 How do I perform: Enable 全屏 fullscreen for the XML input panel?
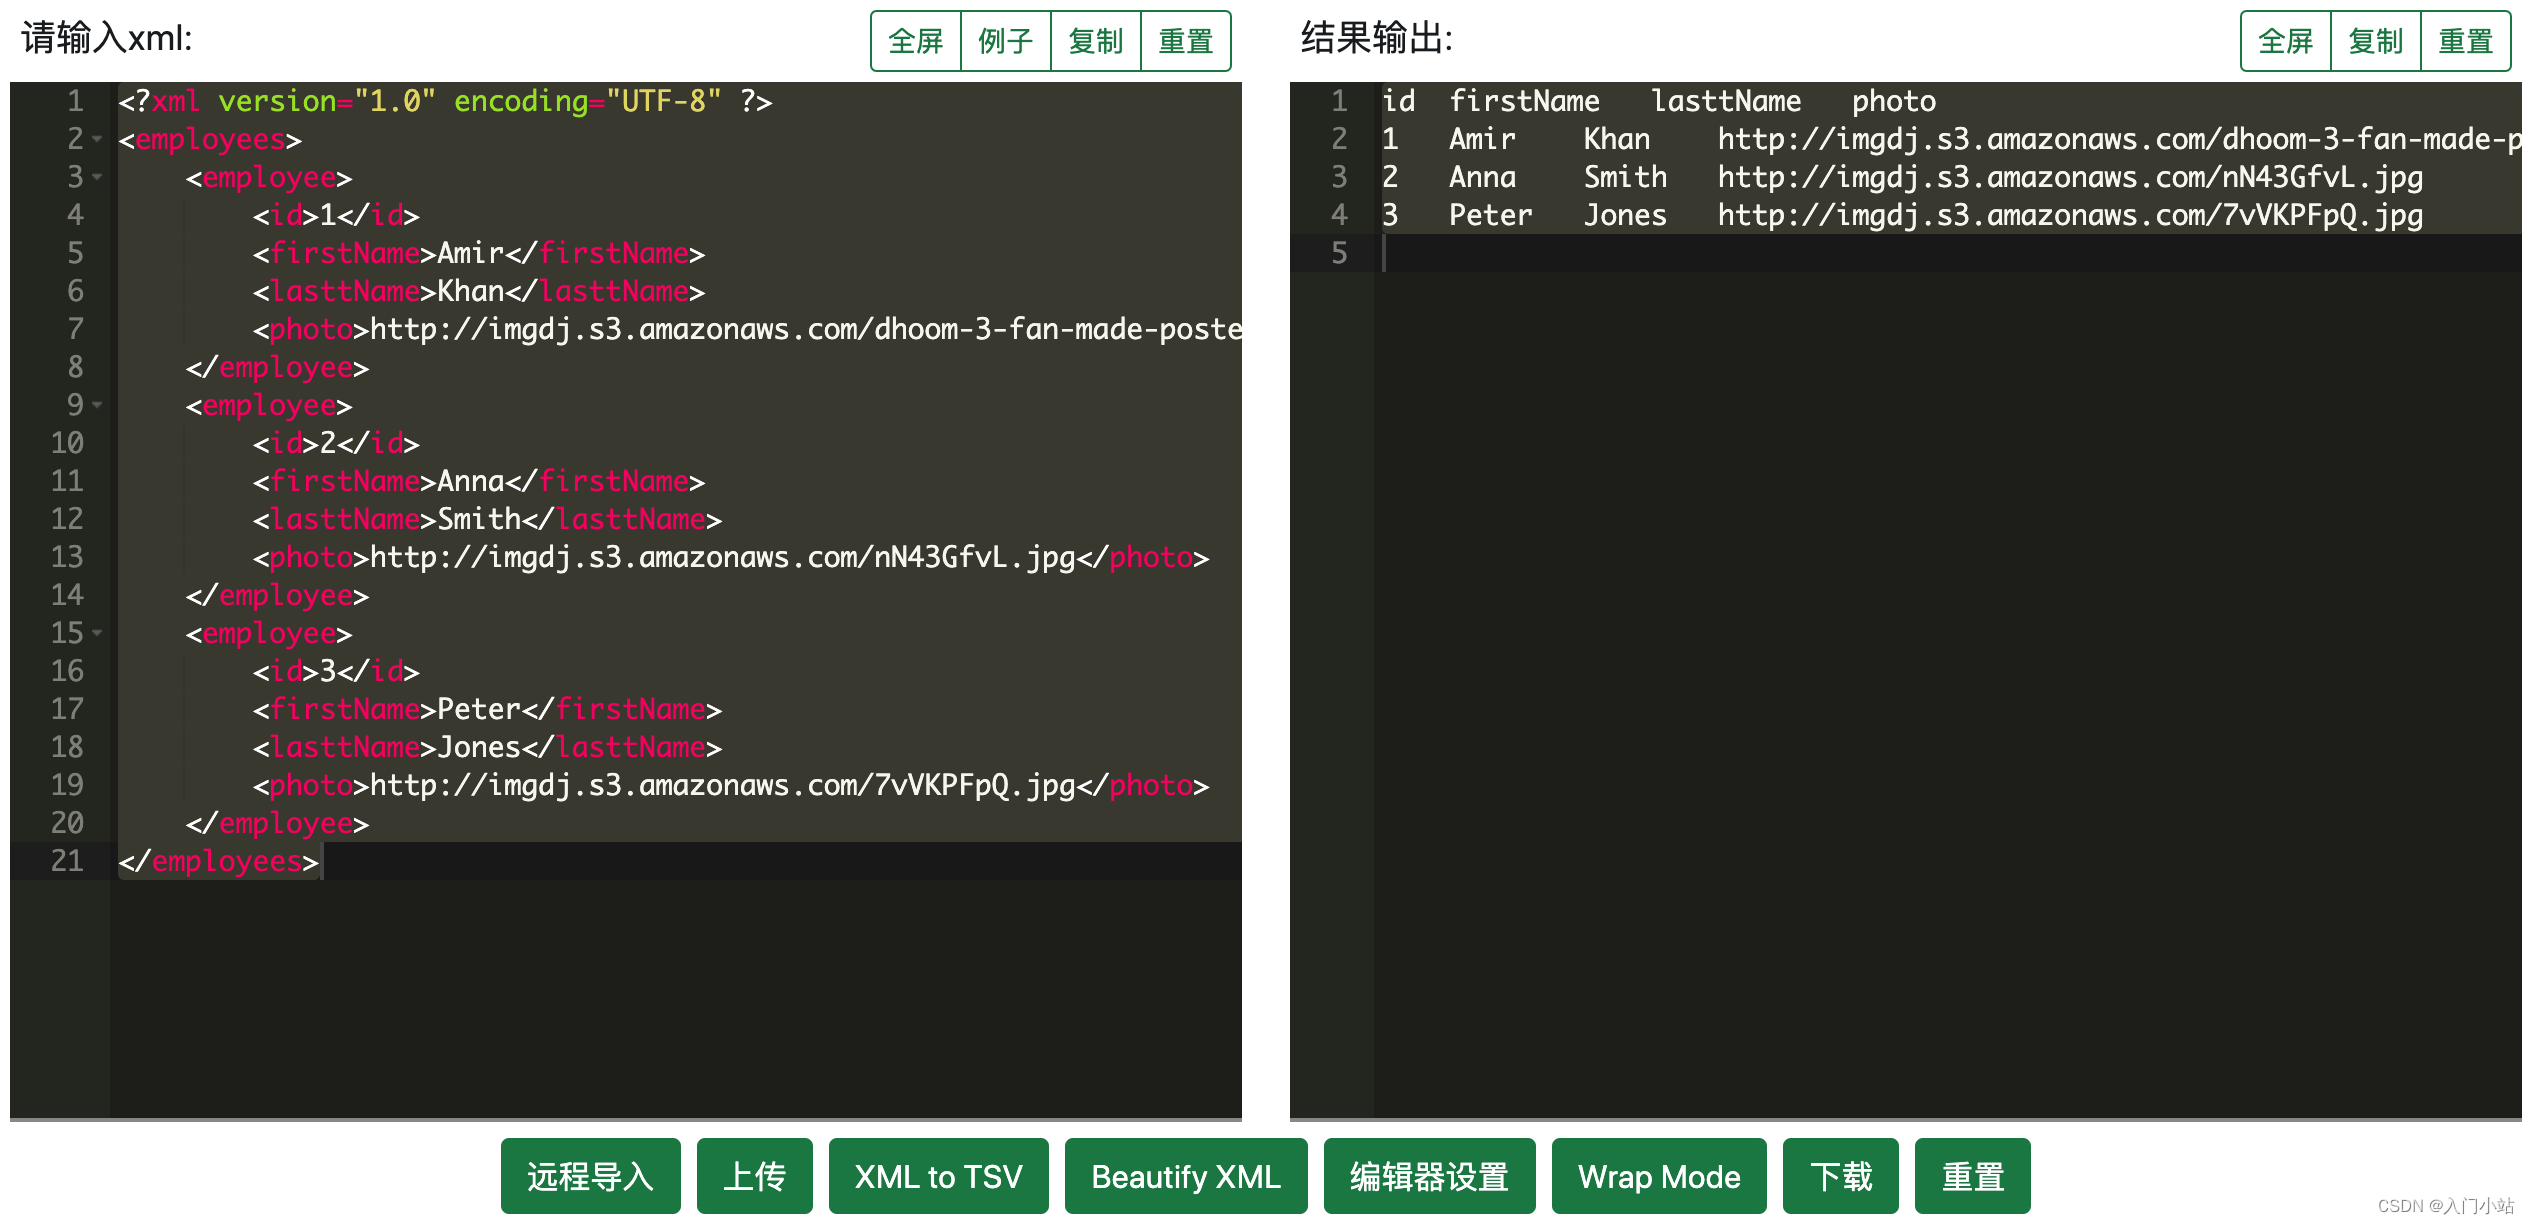click(x=915, y=40)
